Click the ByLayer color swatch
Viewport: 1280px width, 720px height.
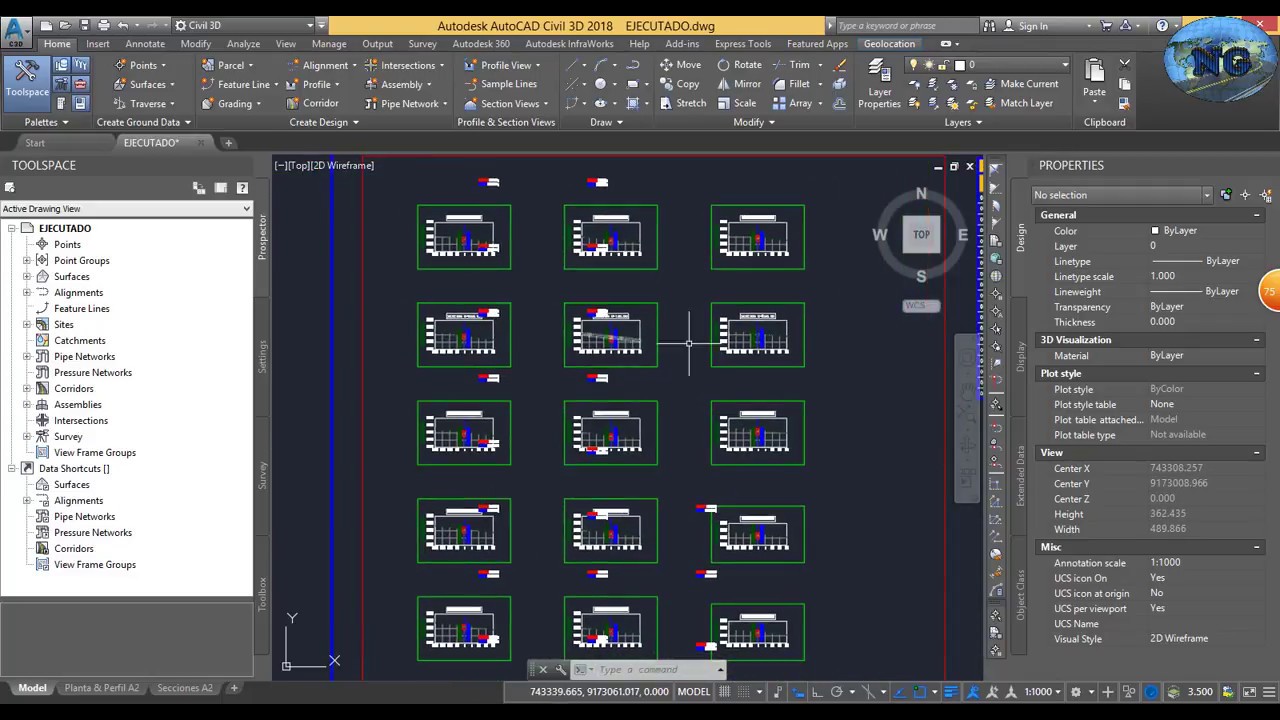[x=1155, y=231]
